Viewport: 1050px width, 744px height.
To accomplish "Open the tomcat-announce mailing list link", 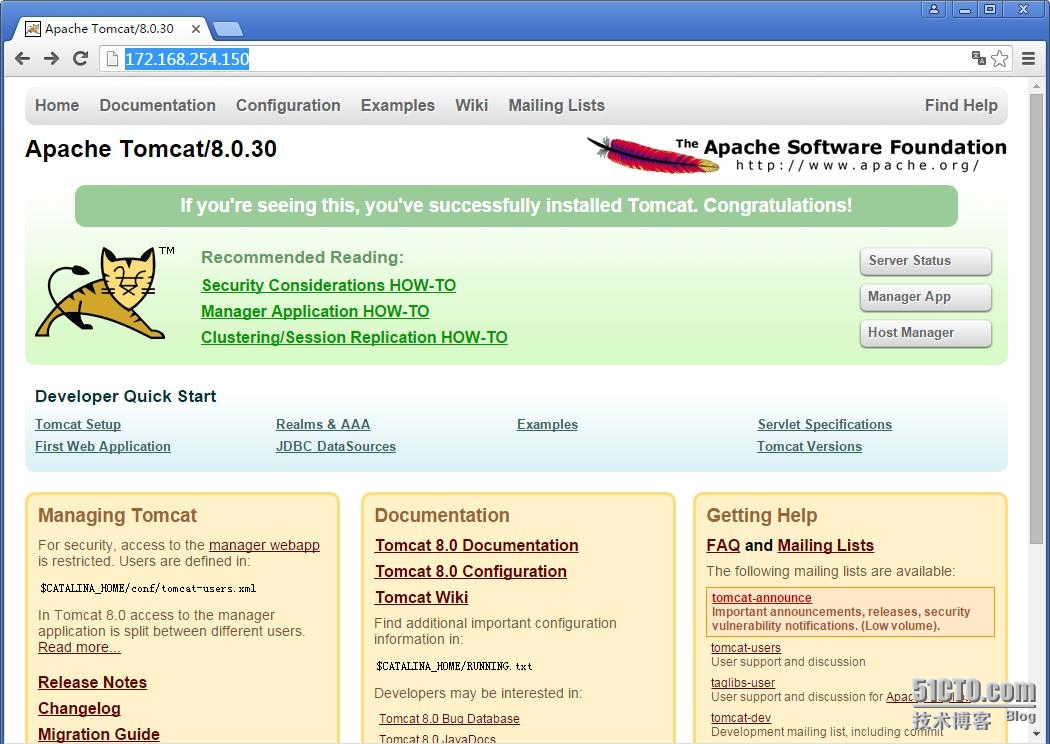I will (761, 598).
